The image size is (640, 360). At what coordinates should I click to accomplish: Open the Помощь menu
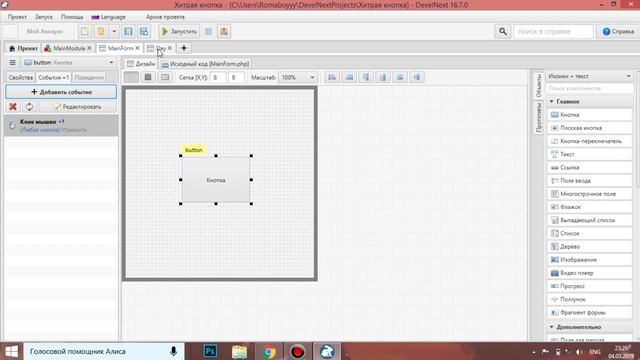[72, 17]
